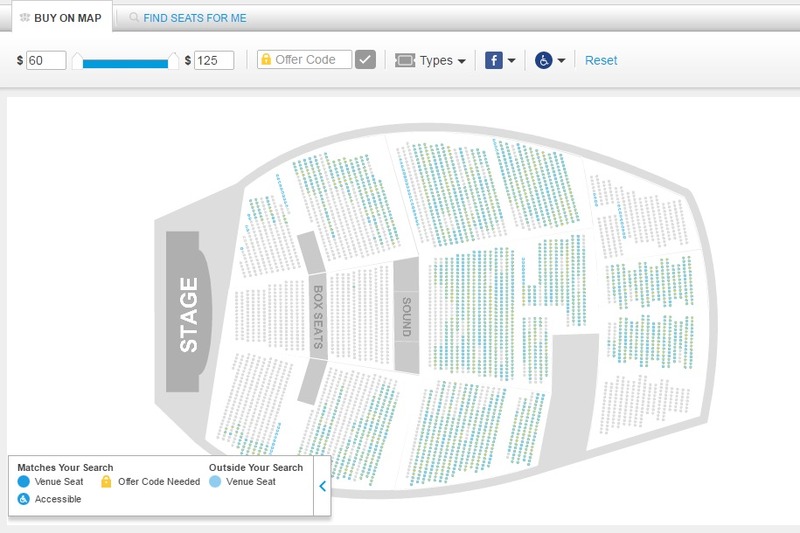Image resolution: width=800 pixels, height=533 pixels.
Task: Click the Buy On Map tab icon
Action: (x=24, y=18)
